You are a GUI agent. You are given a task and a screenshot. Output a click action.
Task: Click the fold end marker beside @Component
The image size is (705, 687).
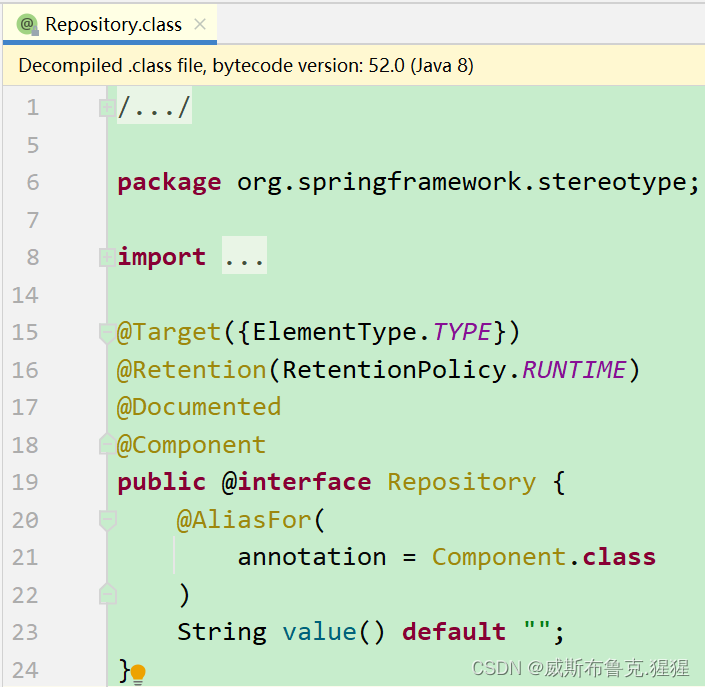(x=107, y=445)
